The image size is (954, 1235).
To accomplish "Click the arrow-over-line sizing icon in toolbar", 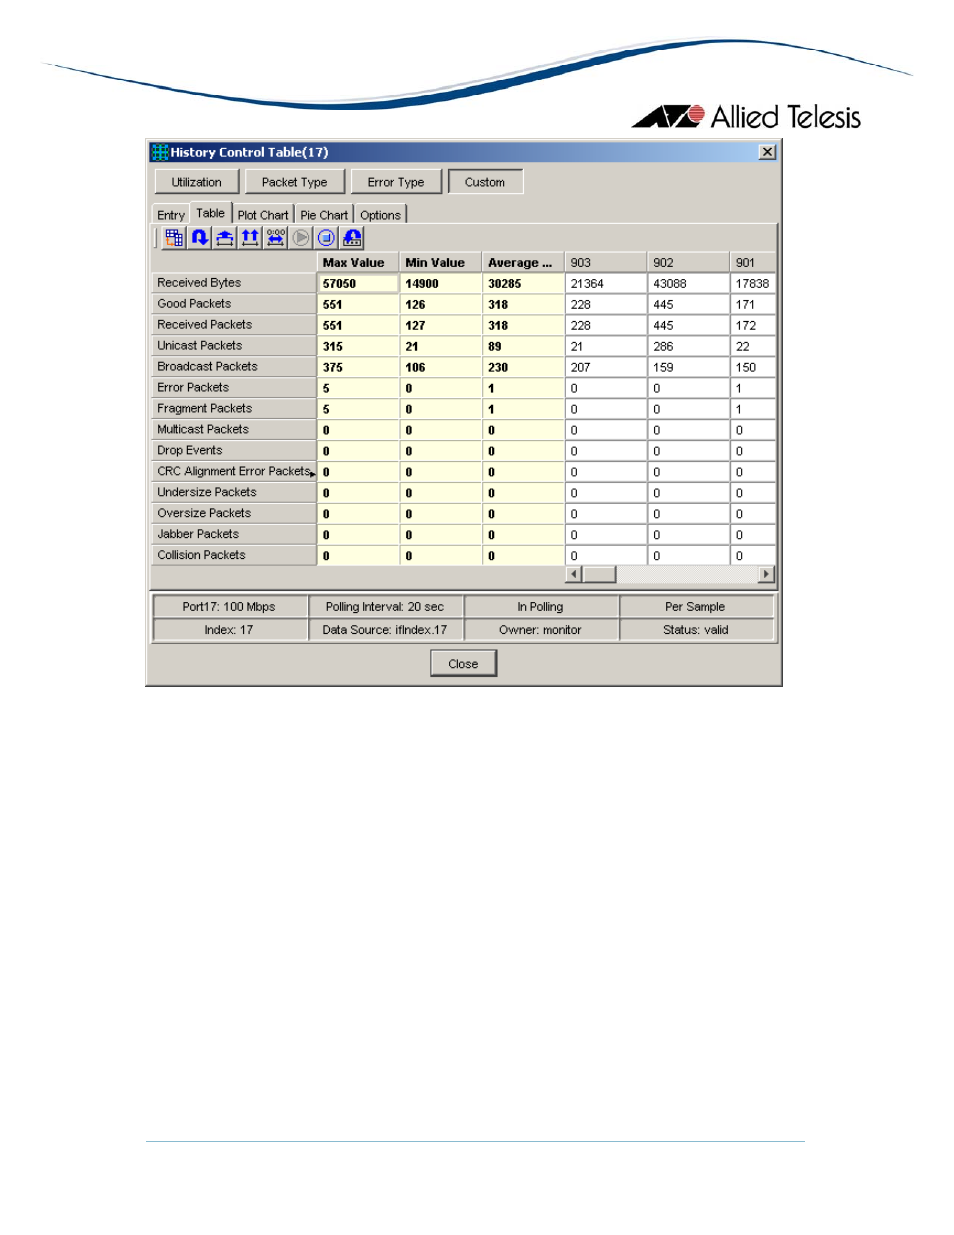I will click(225, 238).
